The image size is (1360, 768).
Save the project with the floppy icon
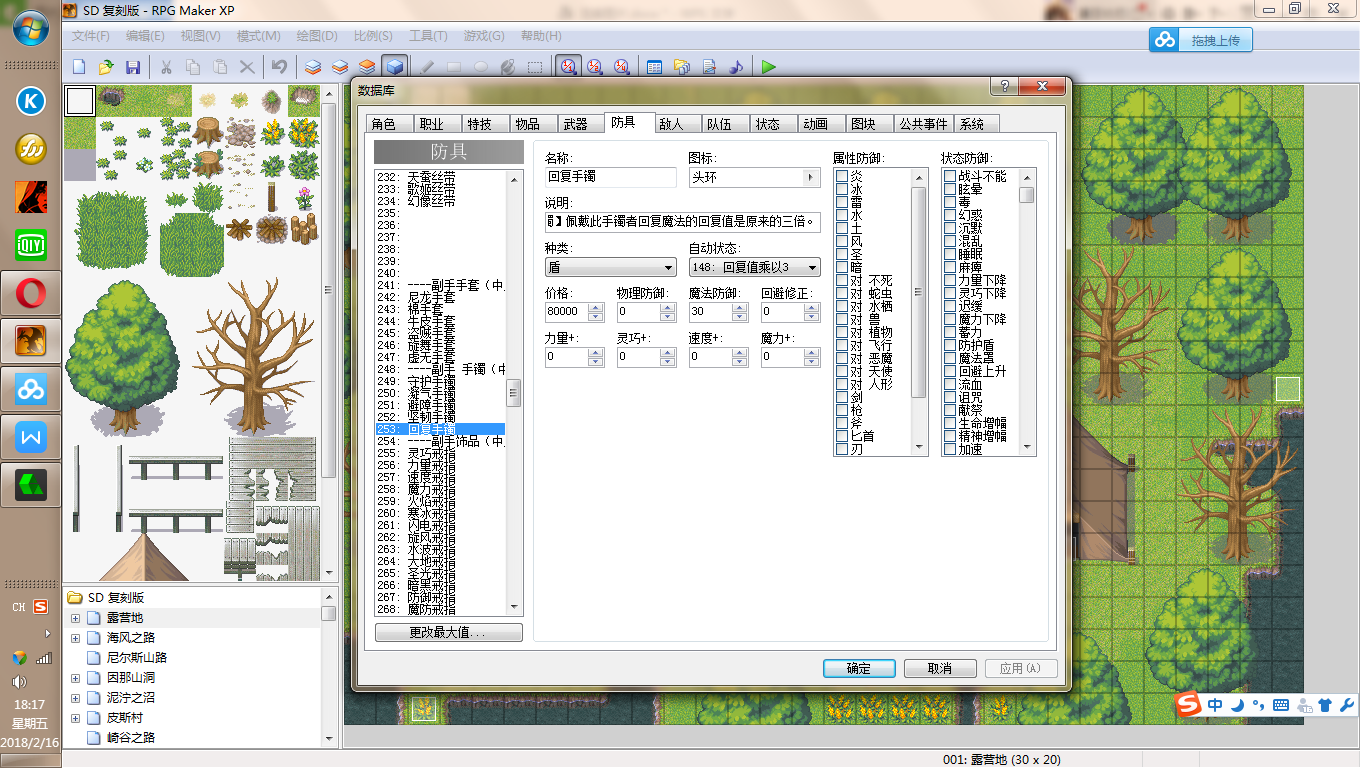tap(132, 67)
